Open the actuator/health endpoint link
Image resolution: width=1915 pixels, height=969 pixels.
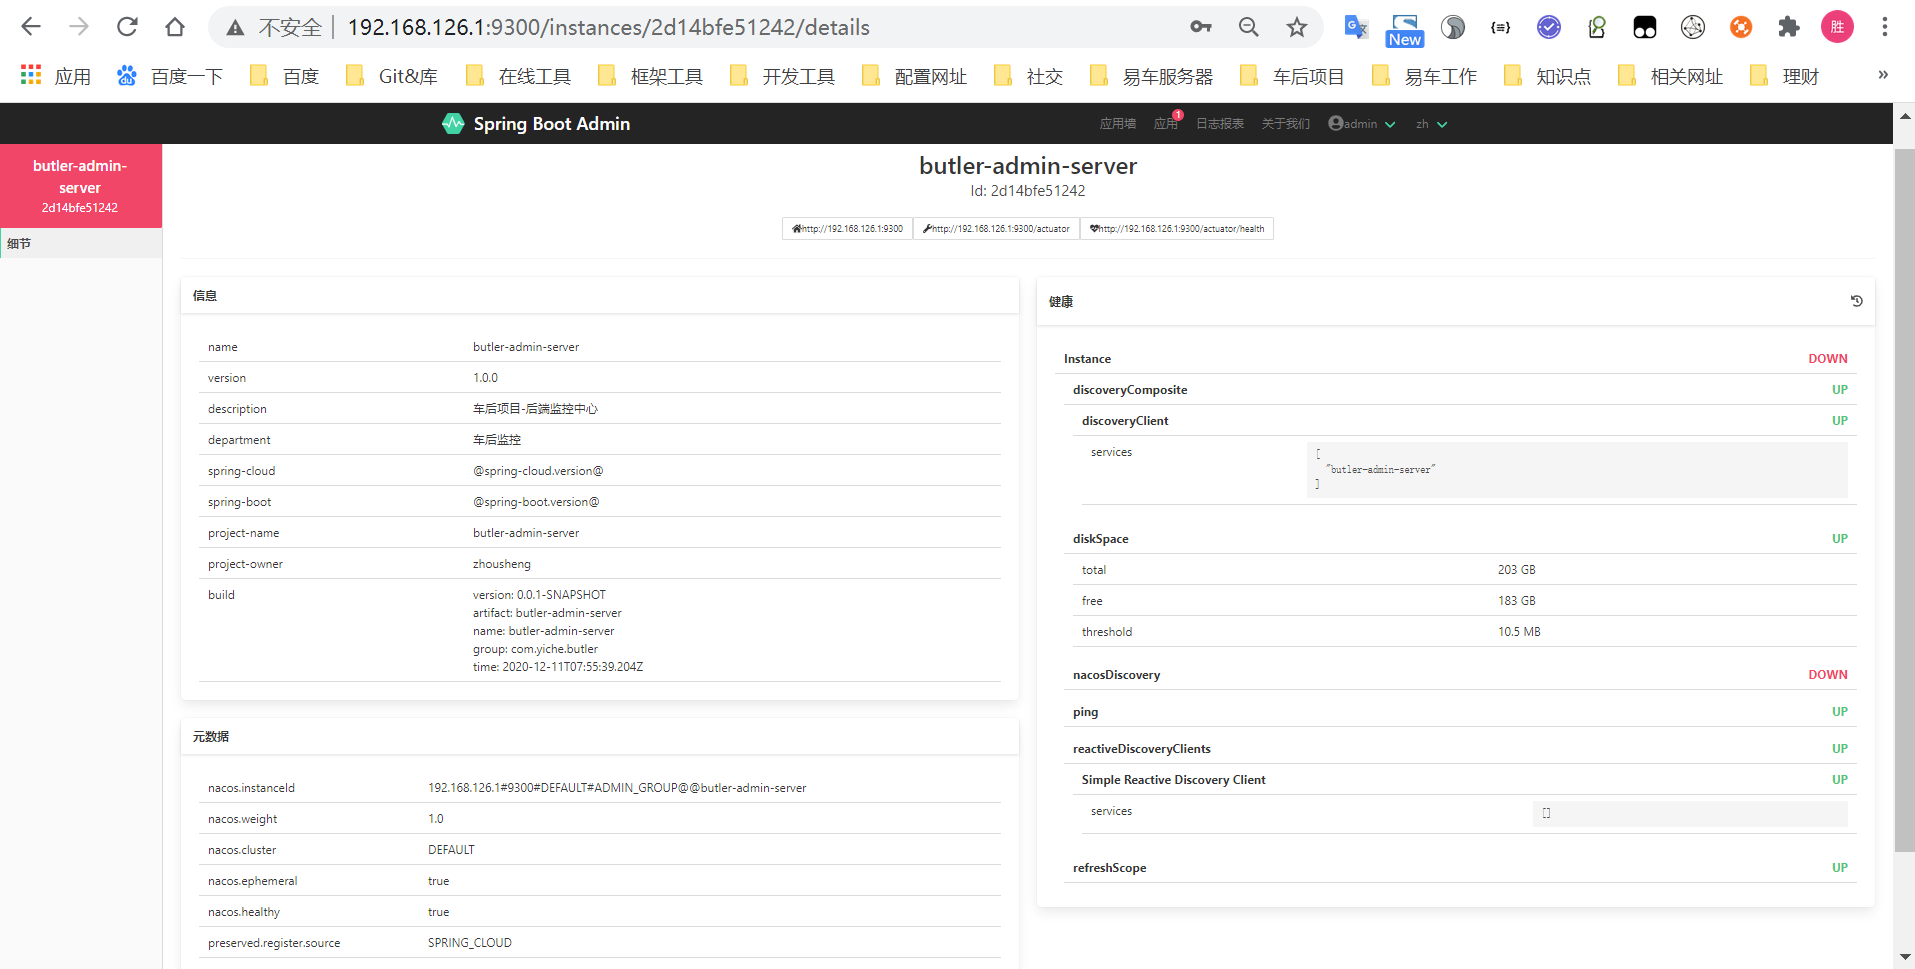(x=1177, y=228)
